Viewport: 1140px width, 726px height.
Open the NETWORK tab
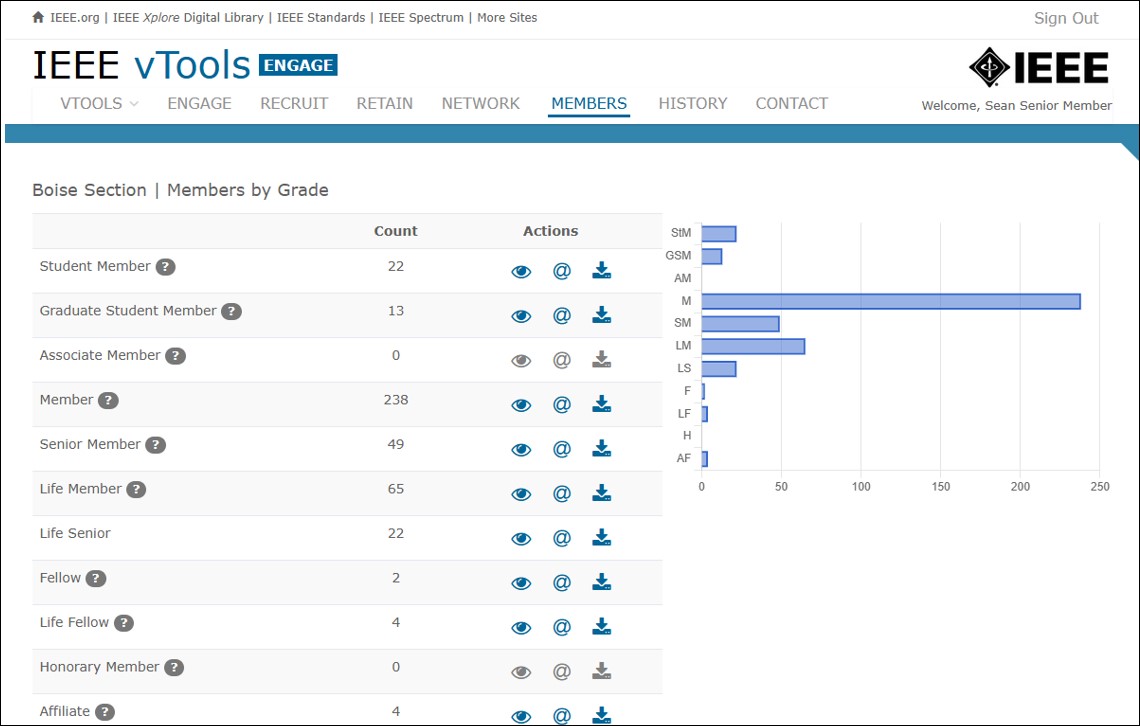coord(481,103)
